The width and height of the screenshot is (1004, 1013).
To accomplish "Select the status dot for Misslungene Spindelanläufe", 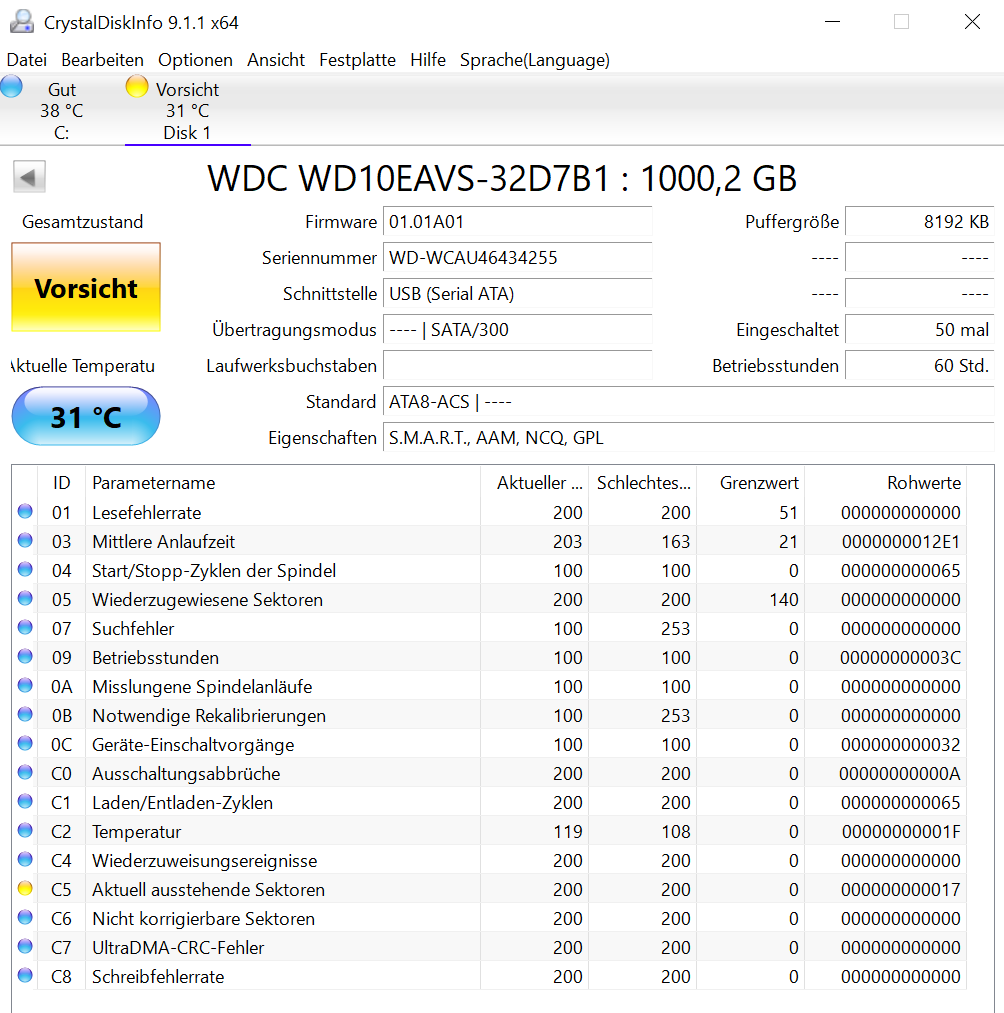I will coord(25,686).
